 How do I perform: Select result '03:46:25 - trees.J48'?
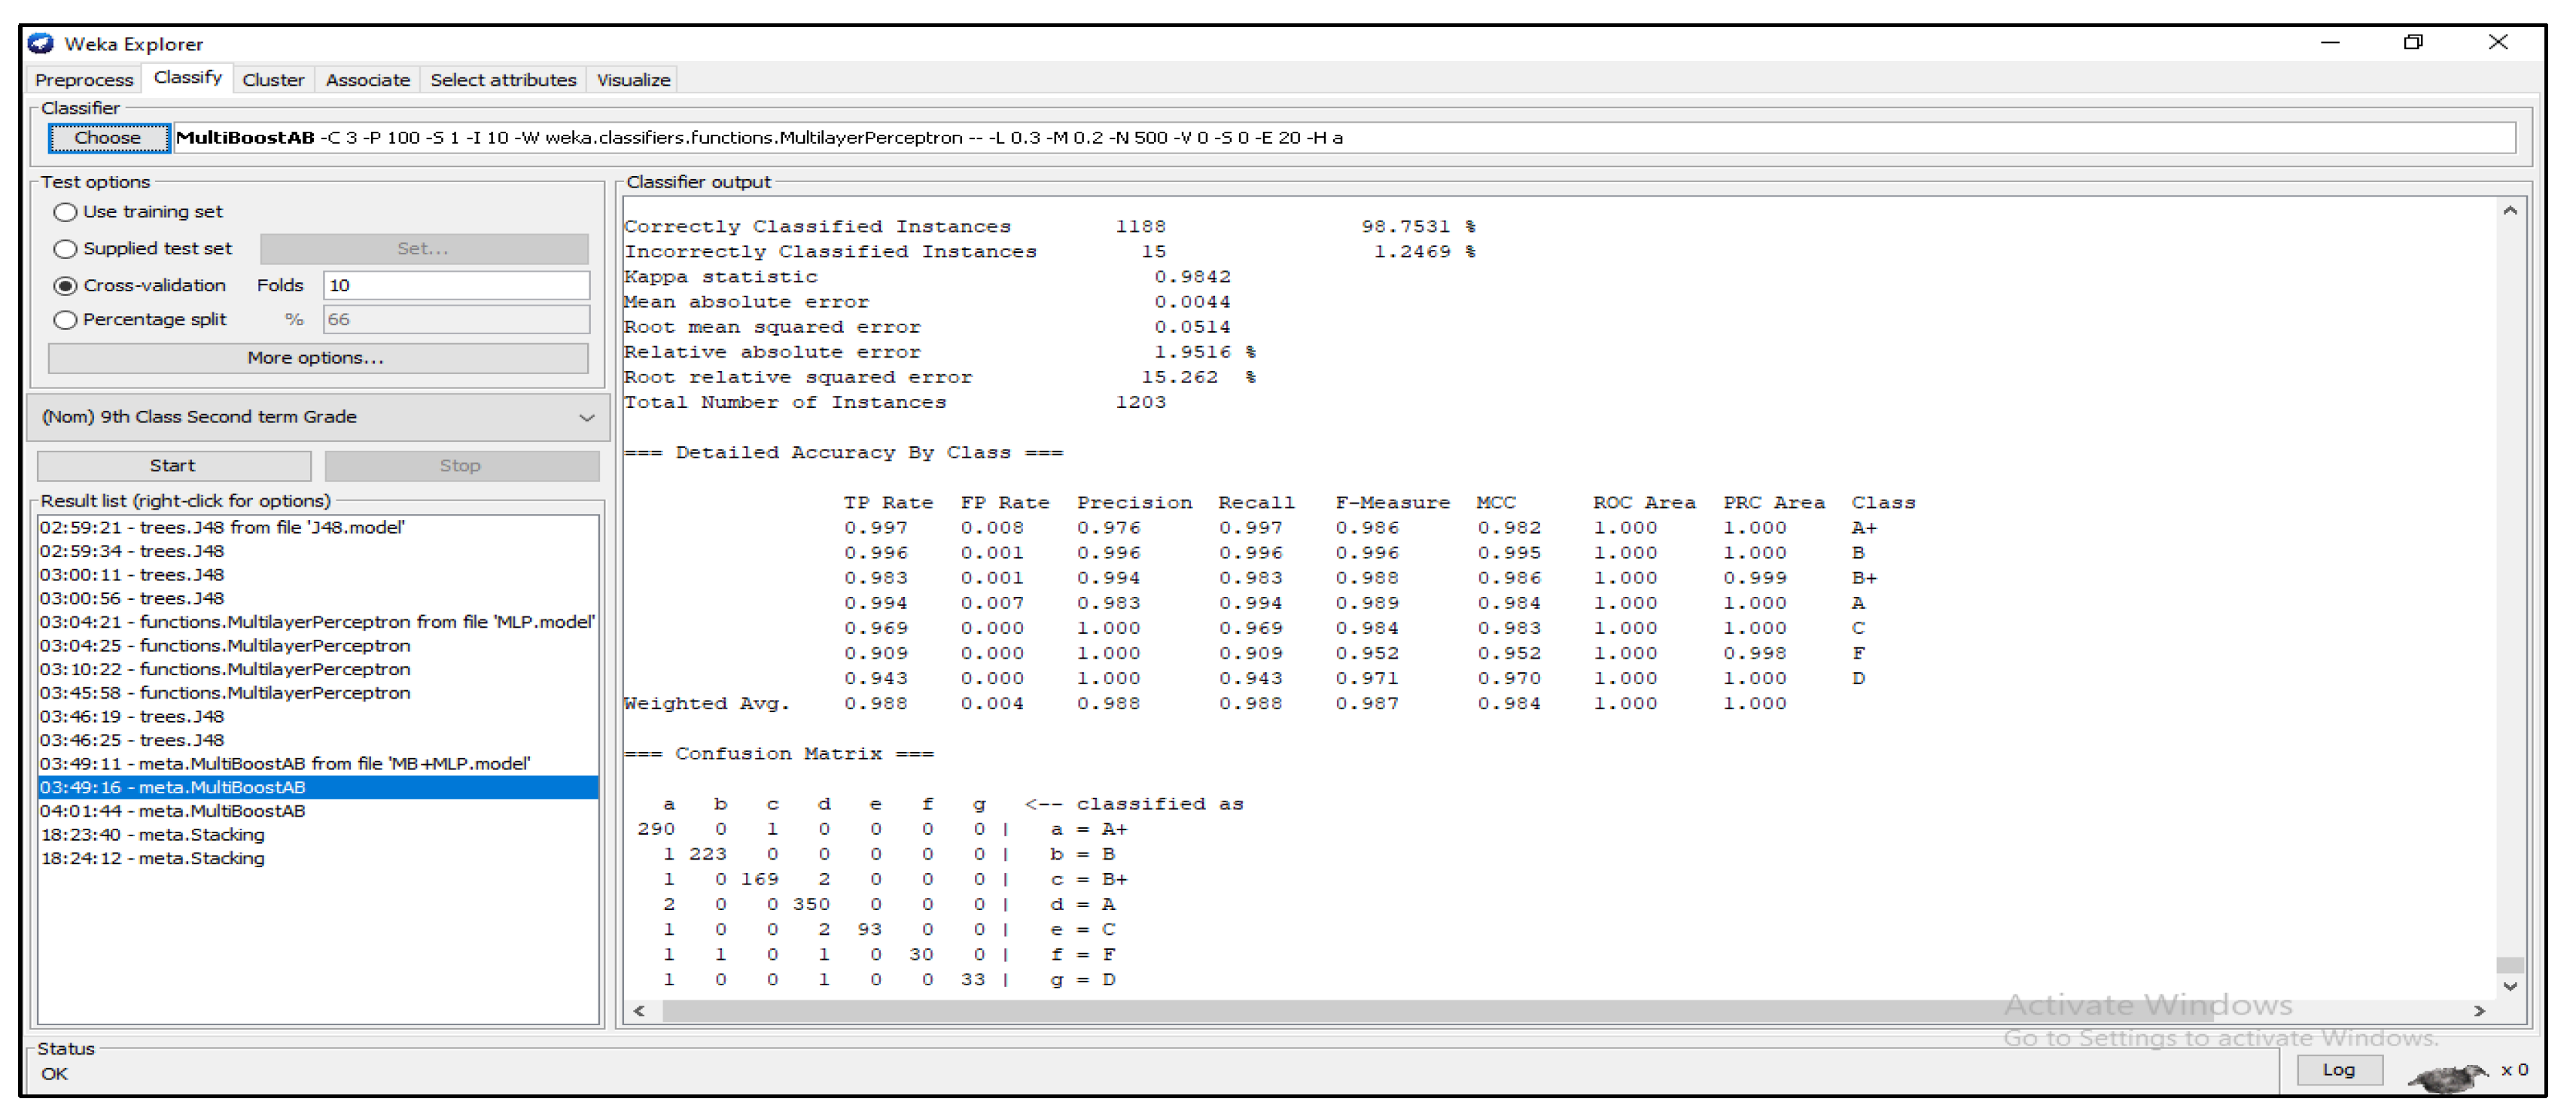318,741
